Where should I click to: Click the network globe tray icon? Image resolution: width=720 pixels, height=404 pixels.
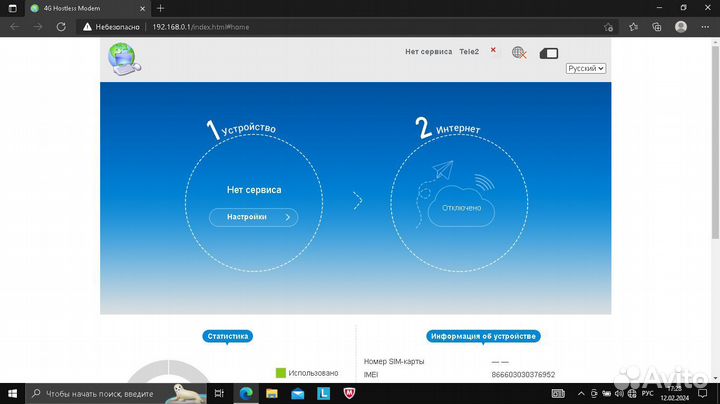pos(632,393)
